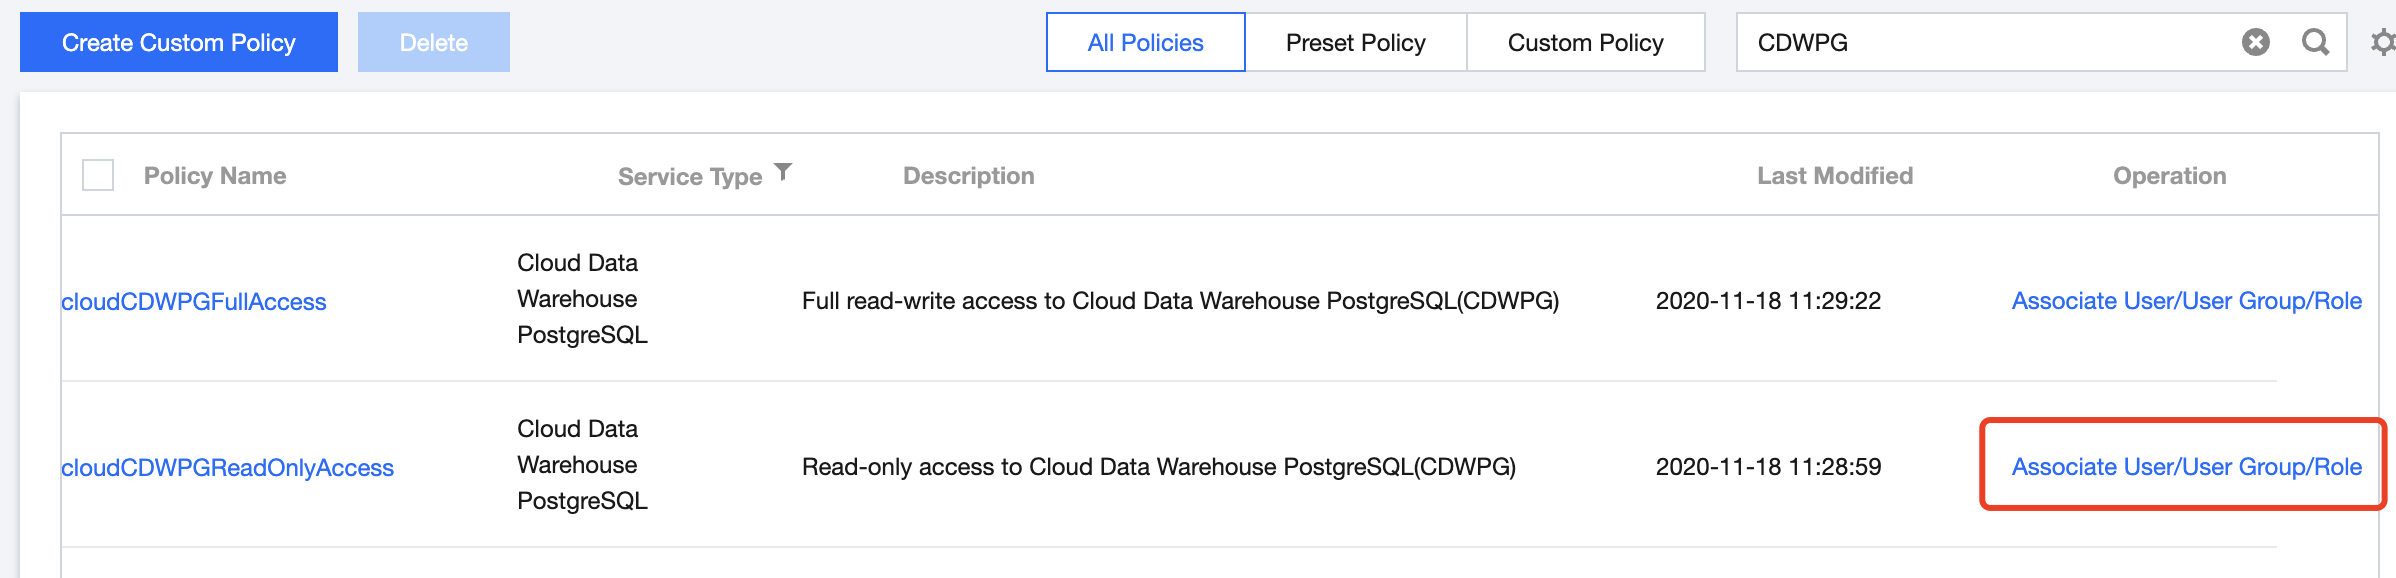Clear the CDWPG search text

(2255, 42)
